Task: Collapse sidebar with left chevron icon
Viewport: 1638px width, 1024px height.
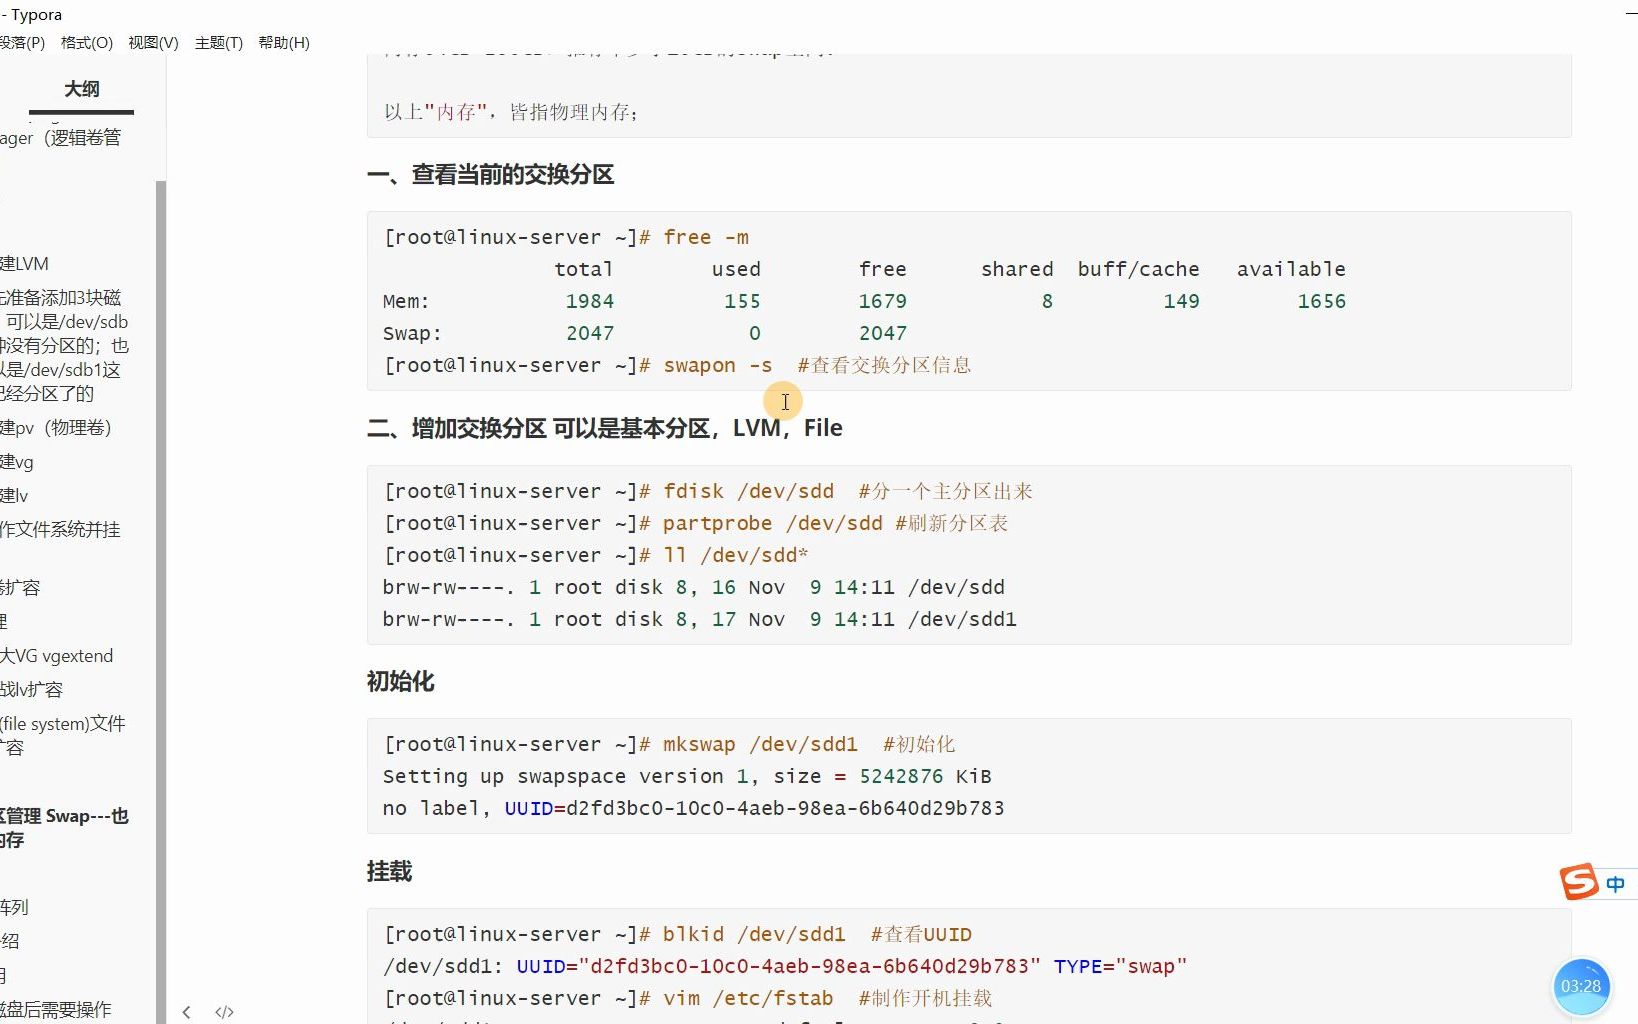Action: [x=186, y=1012]
